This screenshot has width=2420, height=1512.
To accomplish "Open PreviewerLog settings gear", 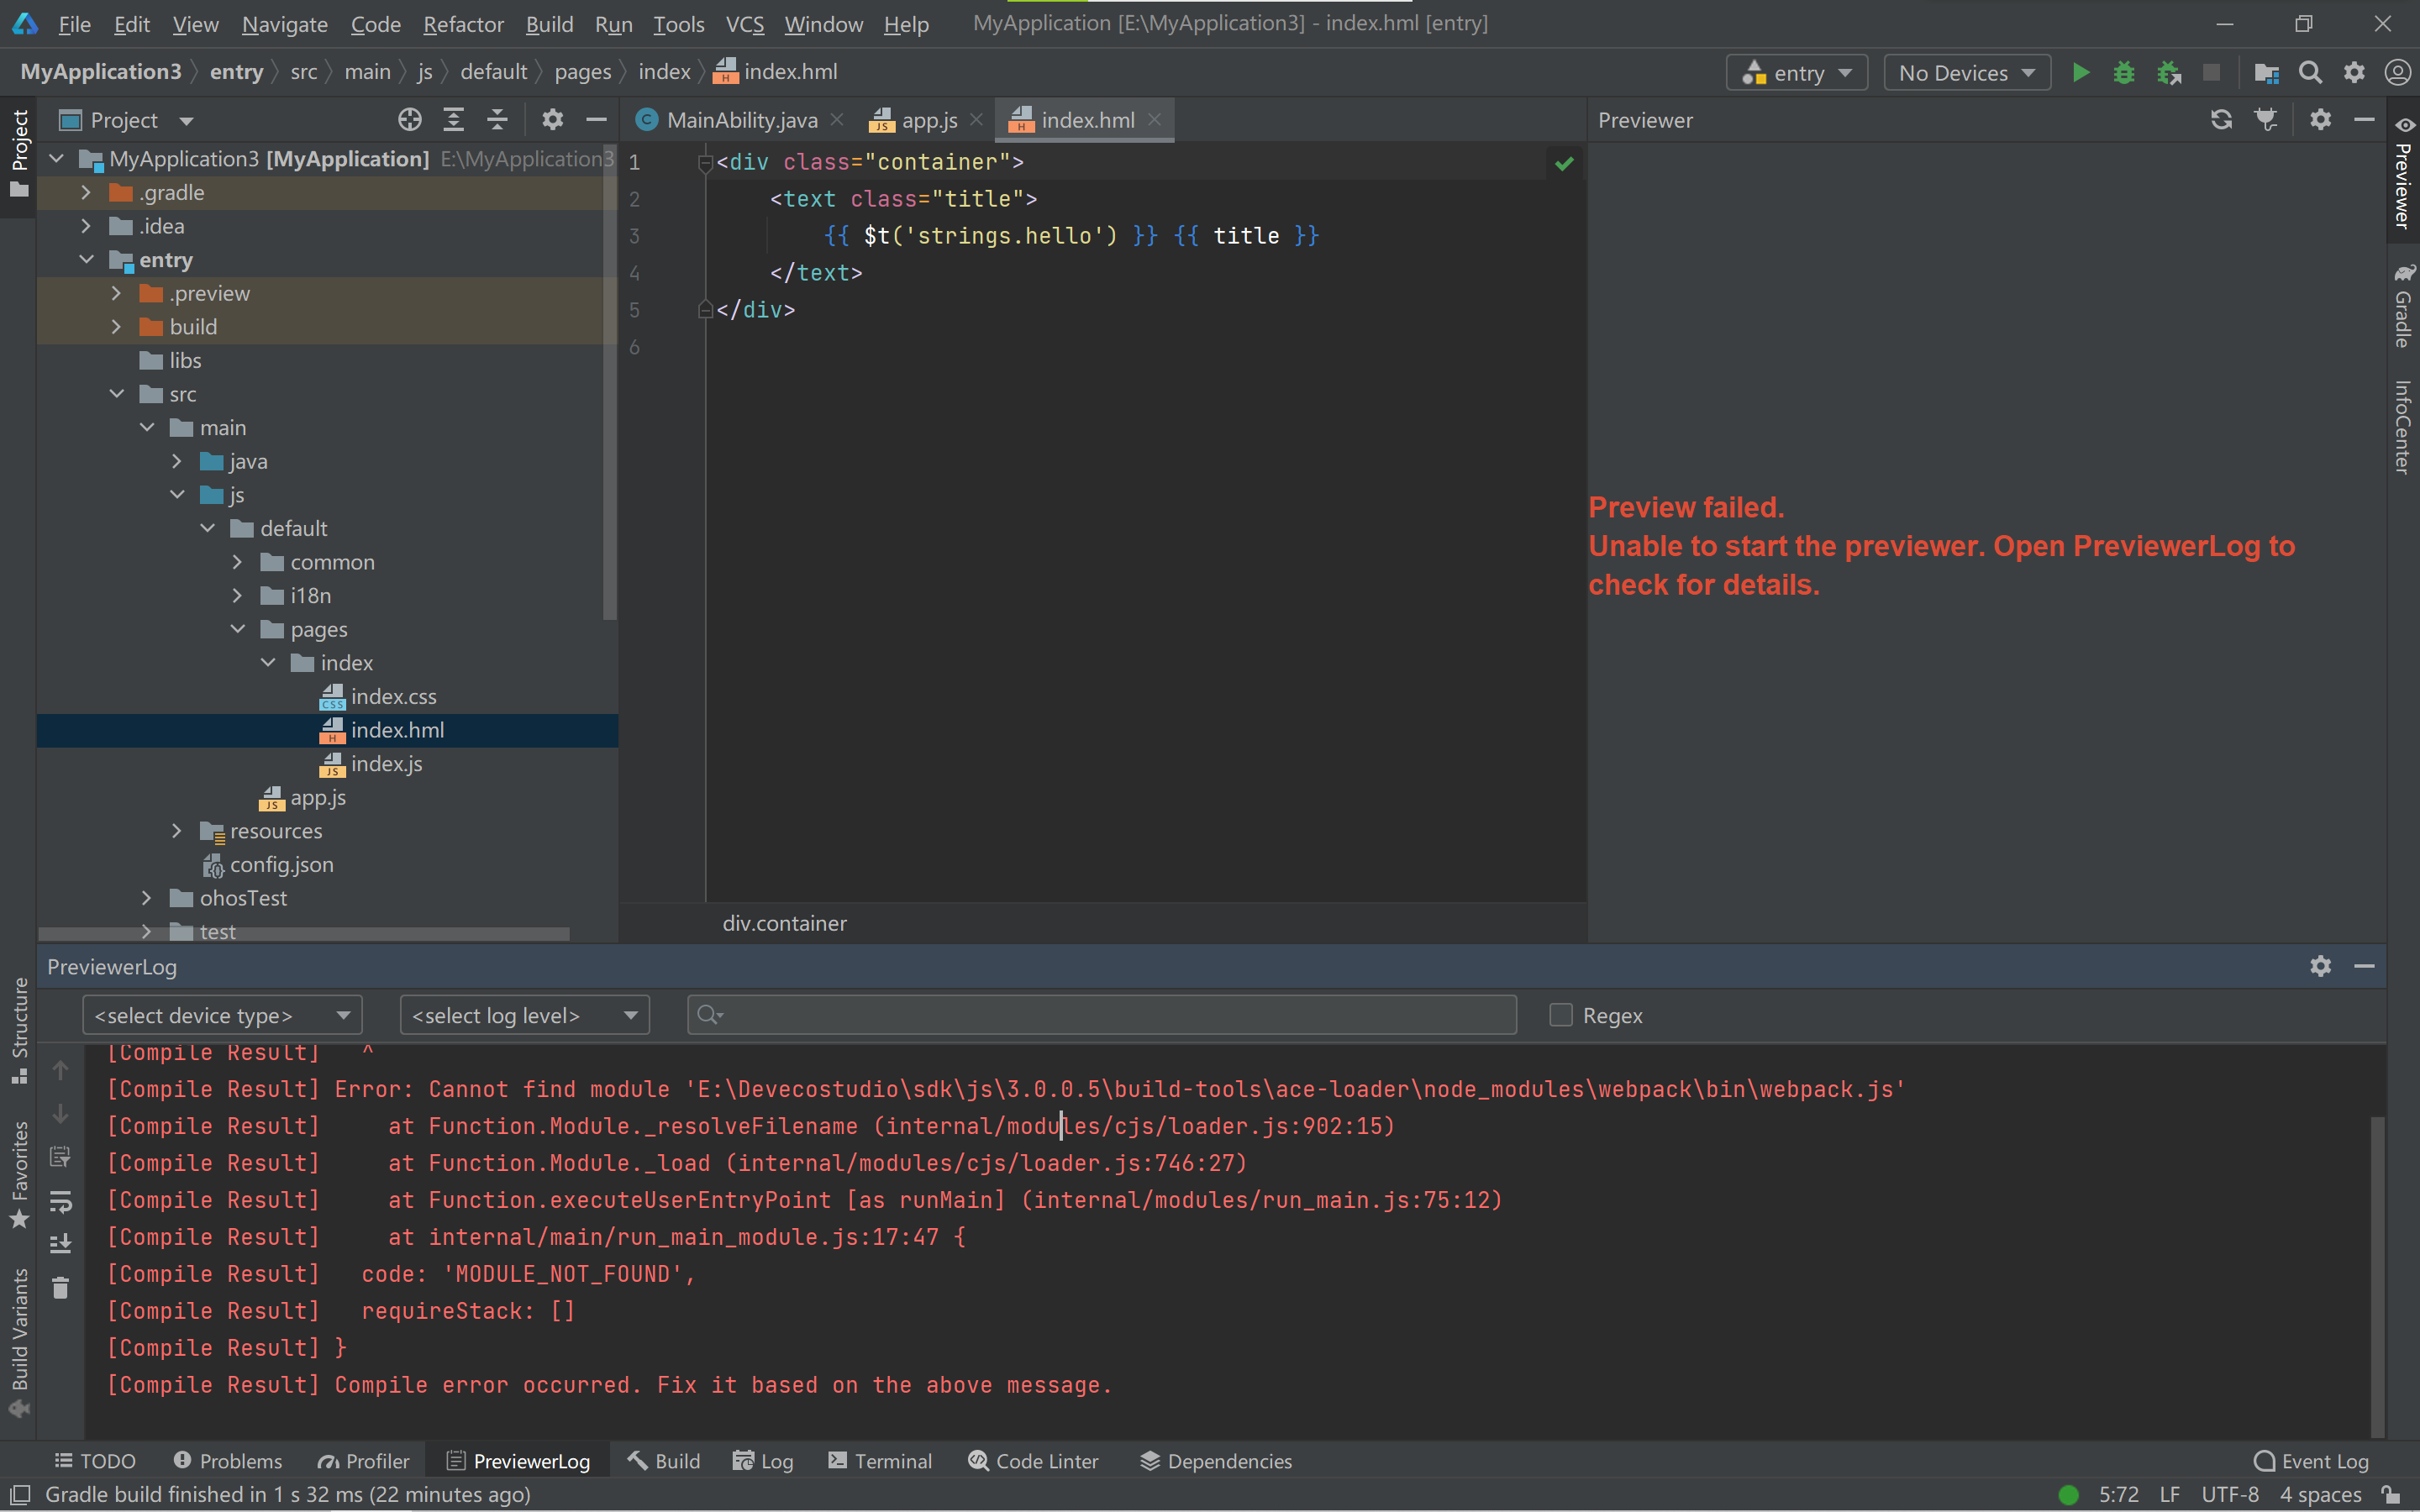I will coord(2320,966).
